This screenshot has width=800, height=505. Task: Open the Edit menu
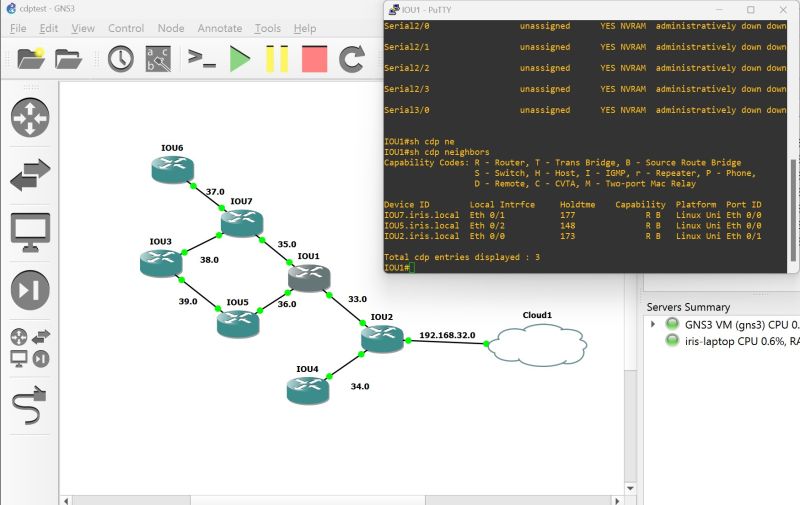tap(48, 29)
